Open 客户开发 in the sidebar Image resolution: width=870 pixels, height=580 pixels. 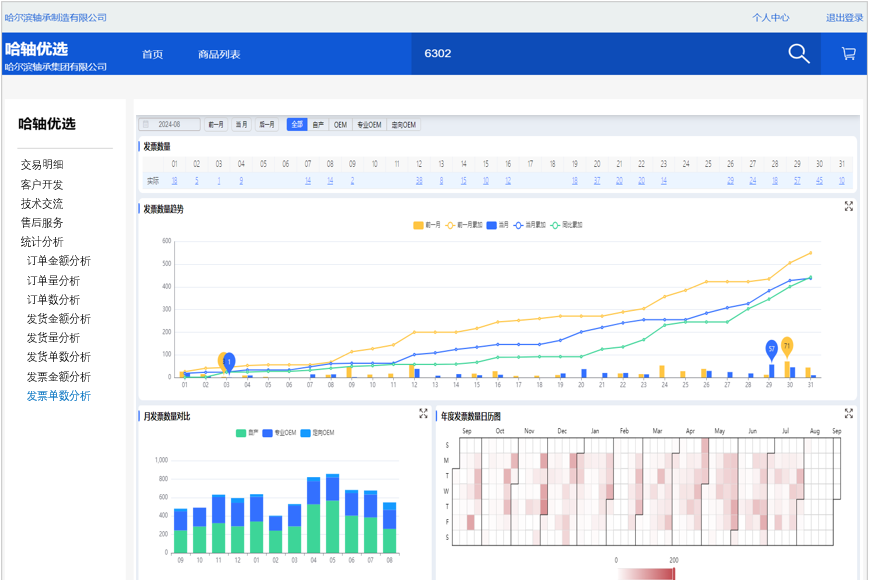(x=42, y=184)
